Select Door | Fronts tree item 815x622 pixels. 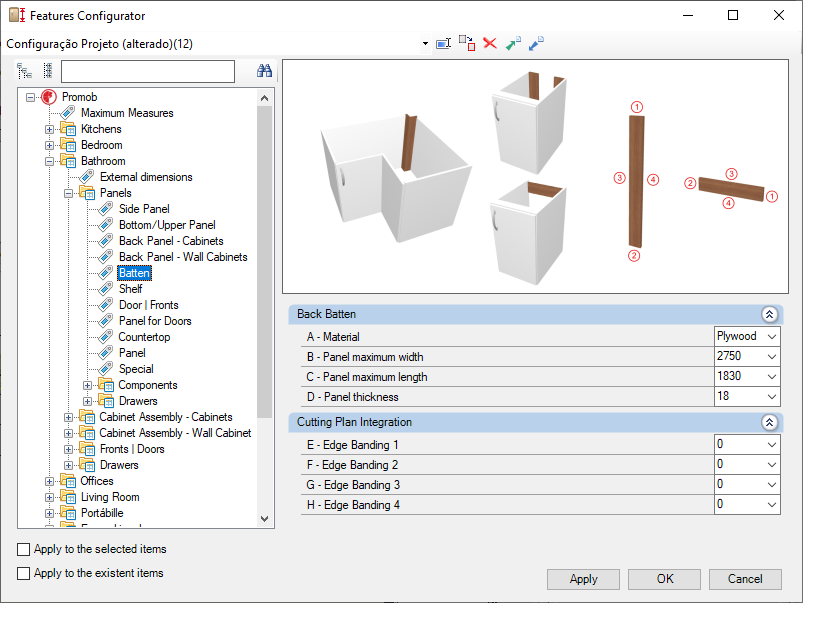click(x=149, y=305)
